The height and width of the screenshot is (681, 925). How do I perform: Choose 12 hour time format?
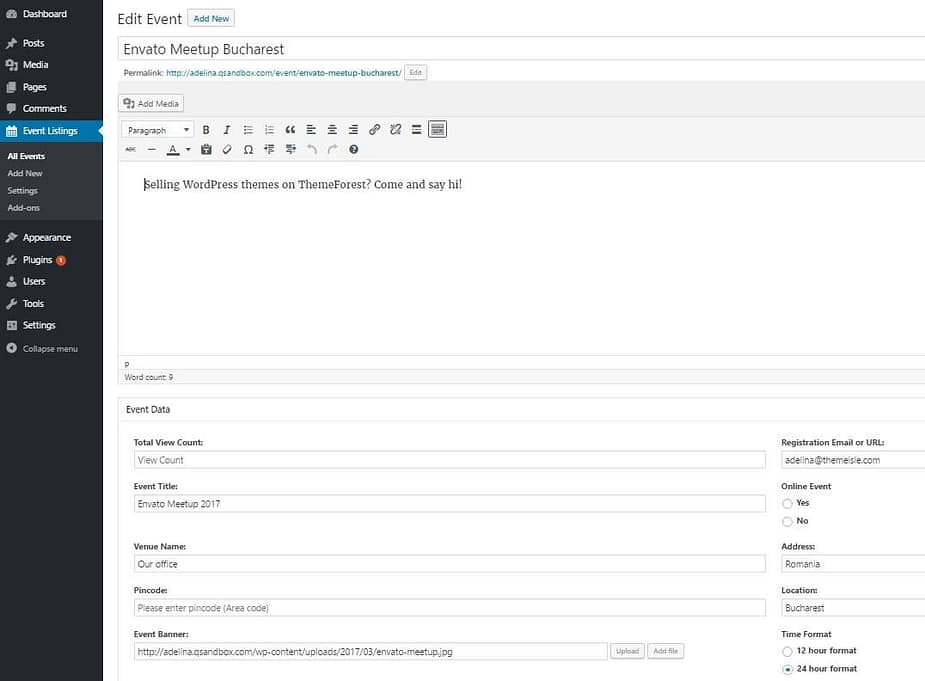[787, 651]
